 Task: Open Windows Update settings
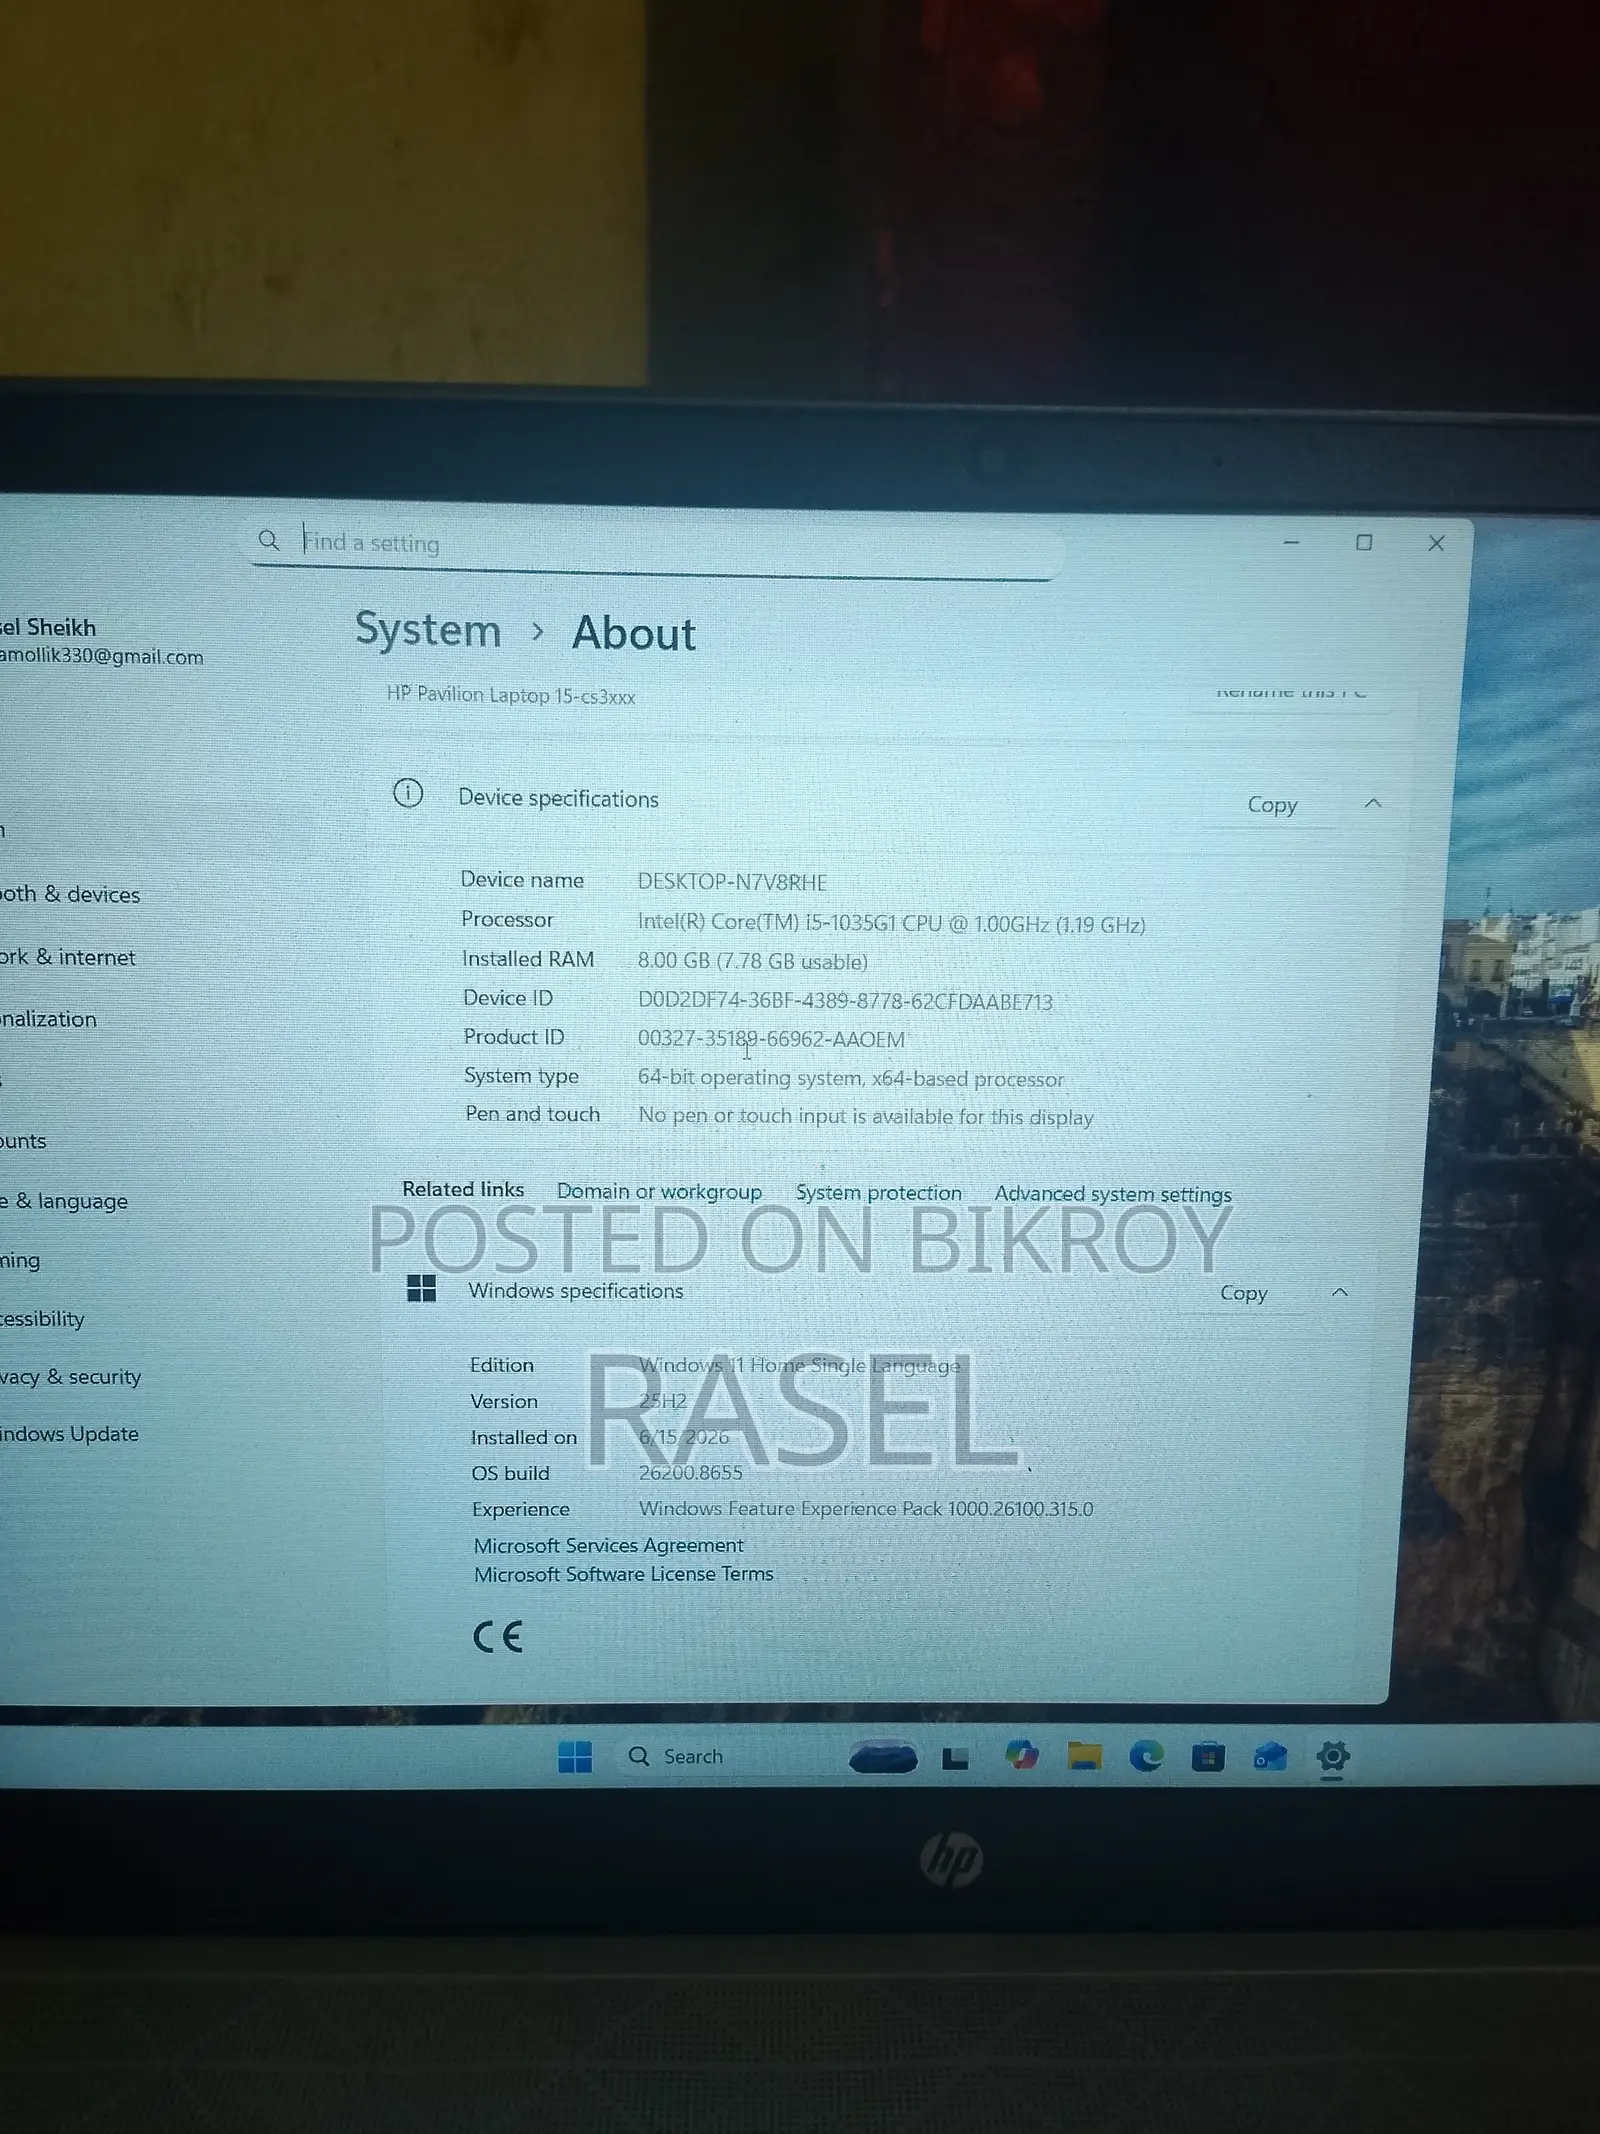tap(70, 1434)
